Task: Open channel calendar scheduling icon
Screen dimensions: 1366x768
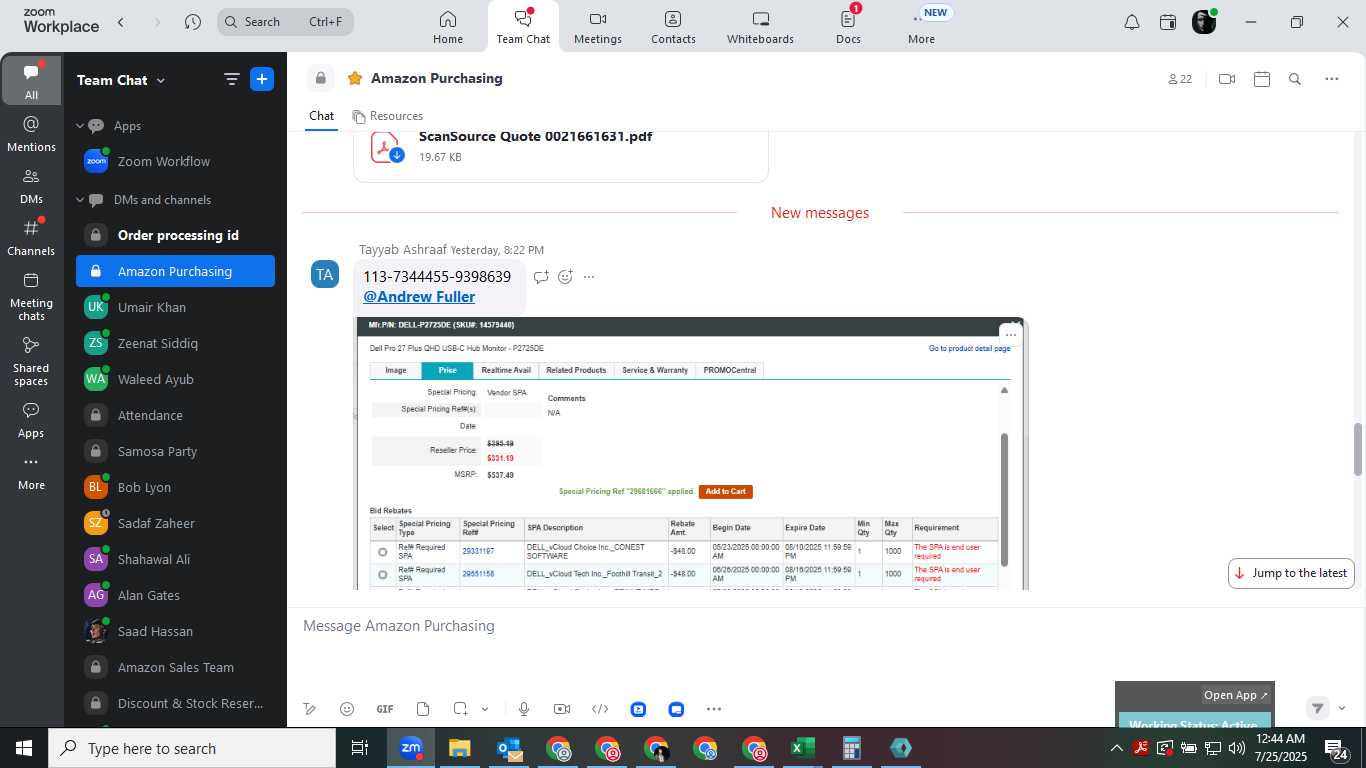Action: point(1262,79)
